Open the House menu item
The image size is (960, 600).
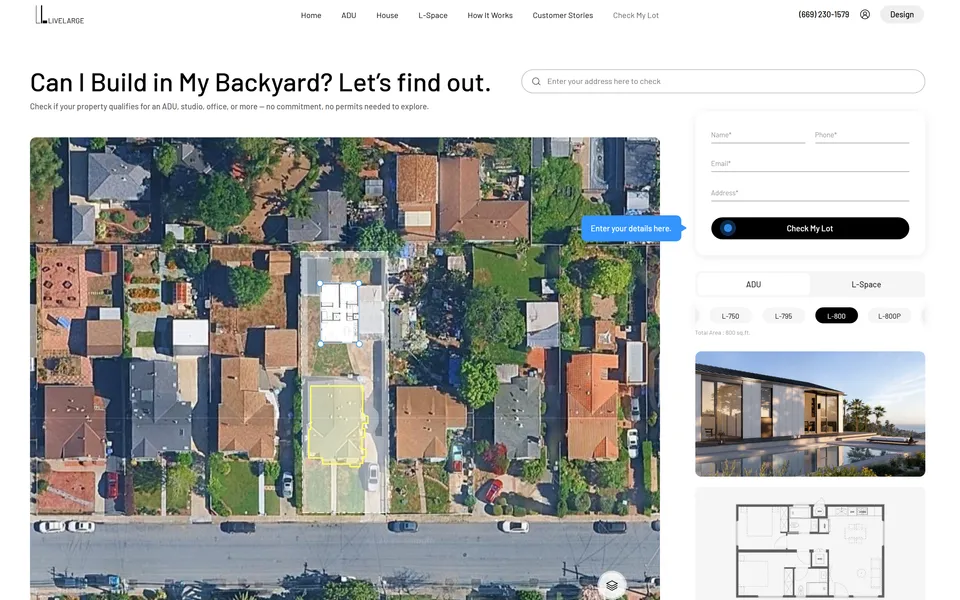(x=387, y=15)
